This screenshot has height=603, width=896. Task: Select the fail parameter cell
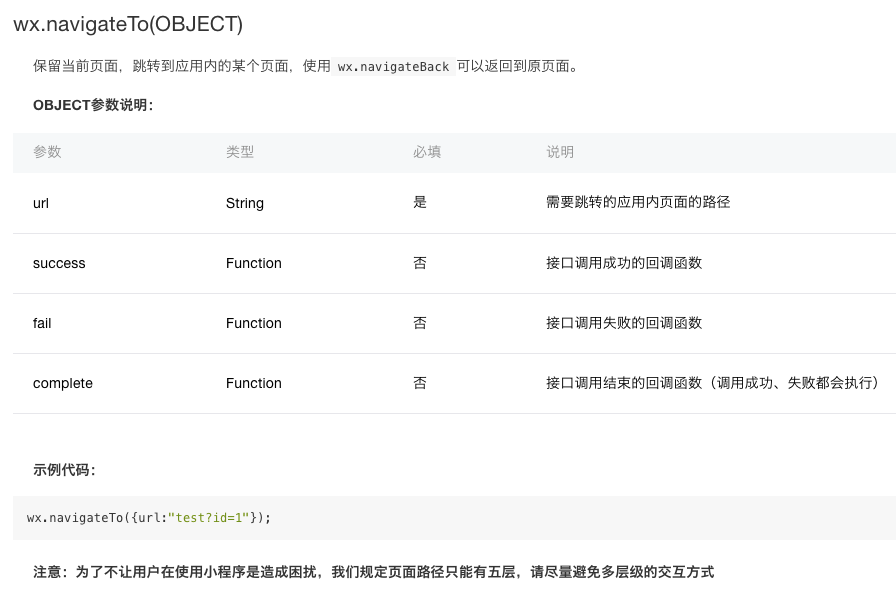click(x=42, y=323)
